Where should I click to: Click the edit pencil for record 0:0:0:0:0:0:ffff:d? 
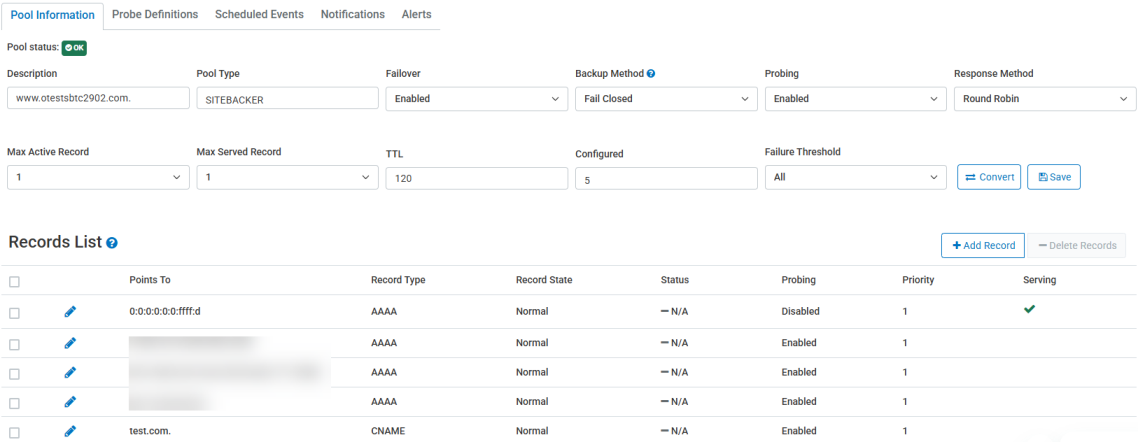click(x=70, y=311)
